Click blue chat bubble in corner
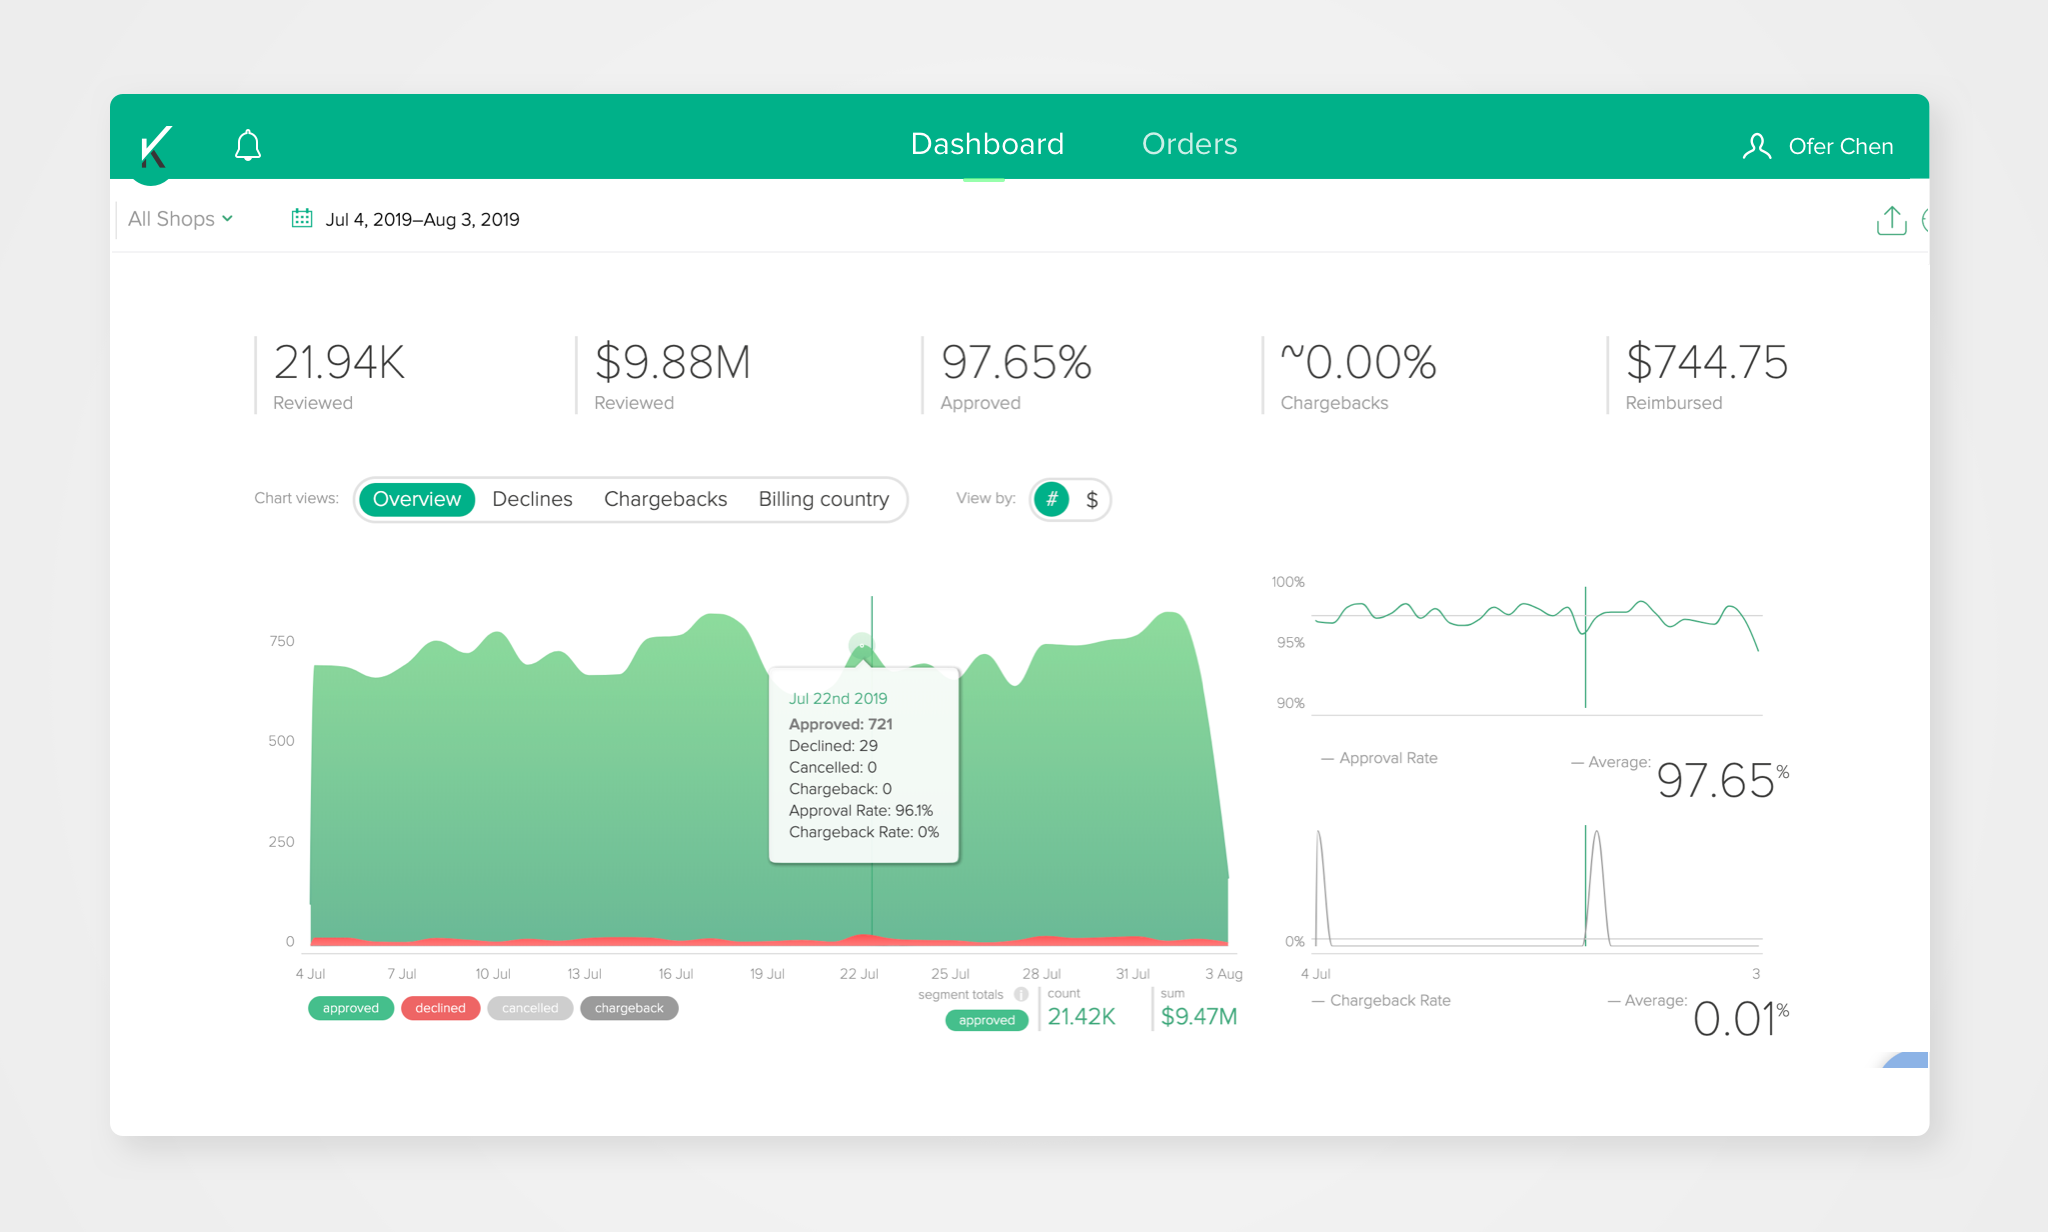Image resolution: width=2048 pixels, height=1232 pixels. click(1909, 1060)
